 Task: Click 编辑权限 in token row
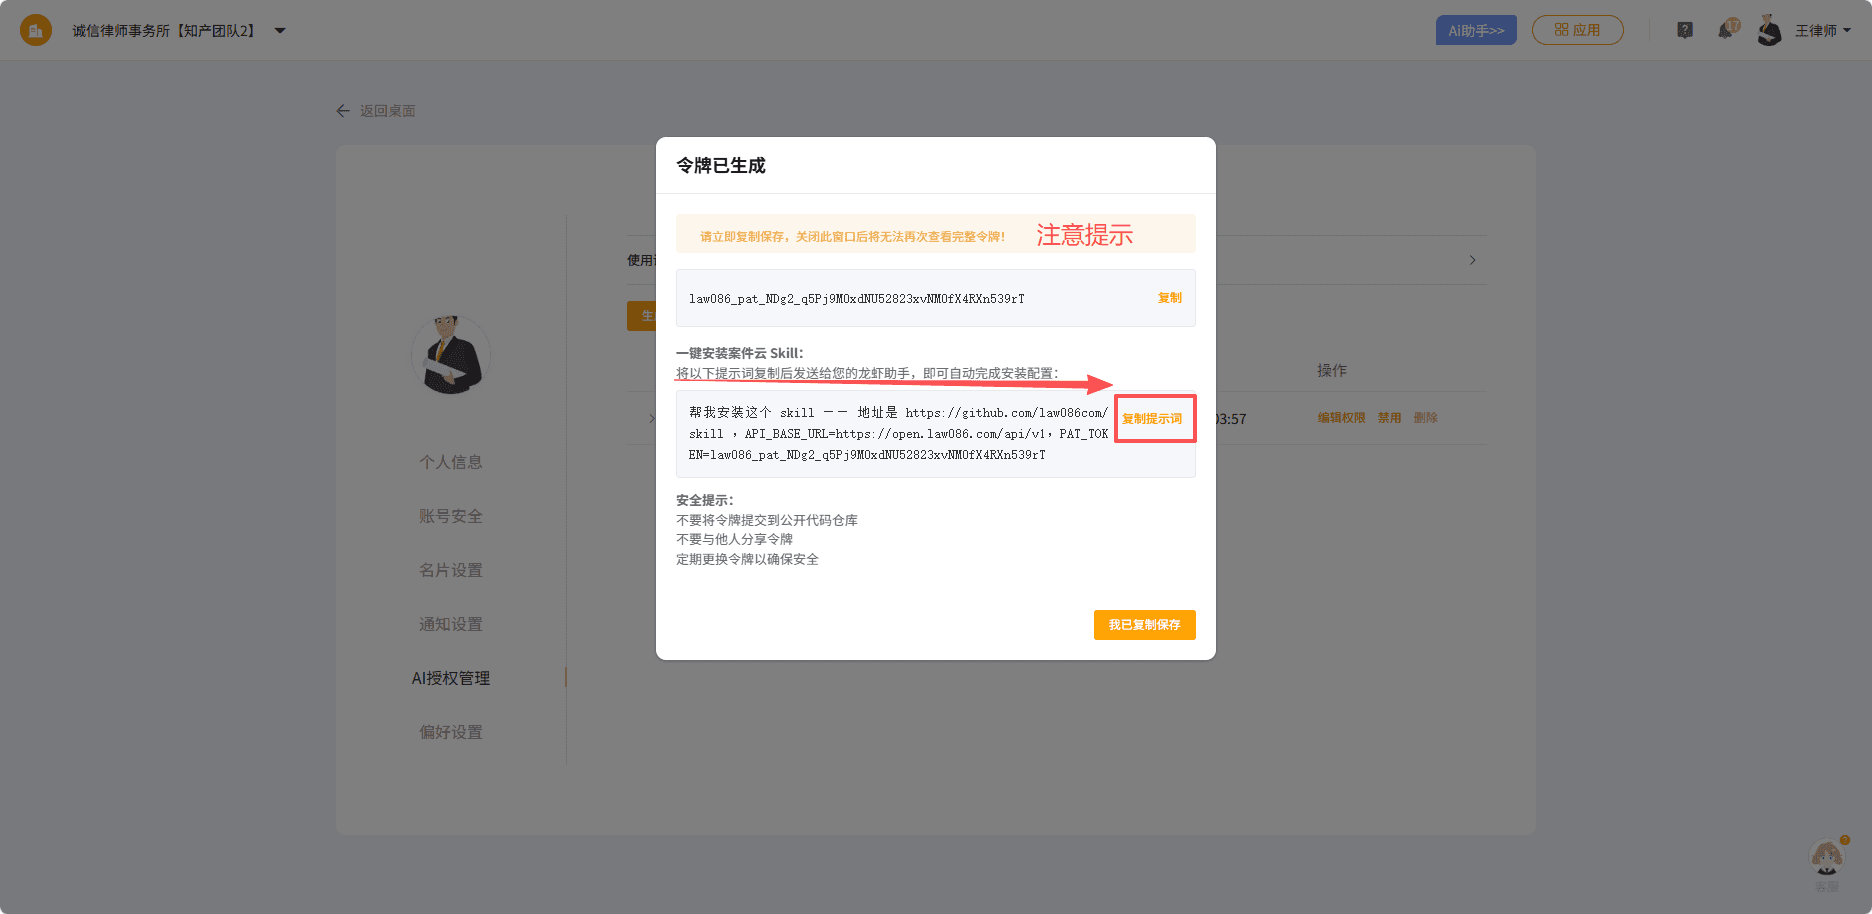click(1341, 418)
